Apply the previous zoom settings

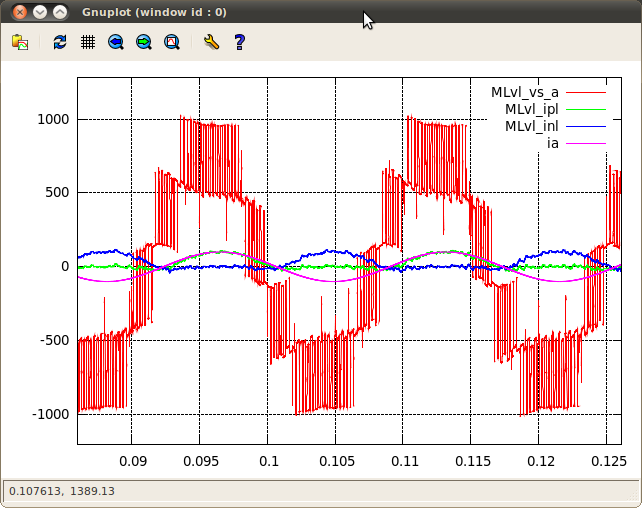click(116, 42)
